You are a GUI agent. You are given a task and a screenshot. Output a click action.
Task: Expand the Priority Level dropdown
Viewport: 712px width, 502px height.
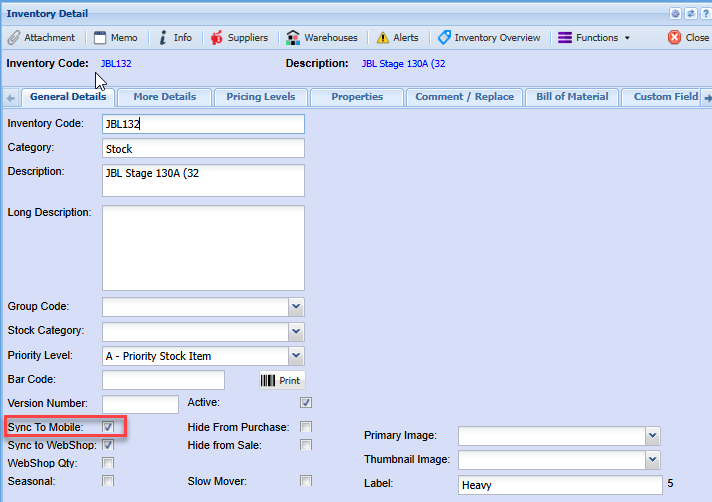tap(296, 356)
